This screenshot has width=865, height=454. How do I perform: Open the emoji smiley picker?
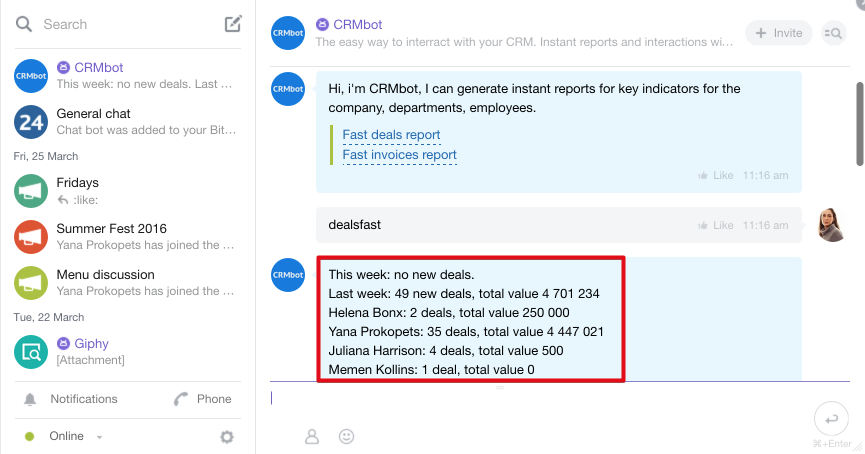346,436
